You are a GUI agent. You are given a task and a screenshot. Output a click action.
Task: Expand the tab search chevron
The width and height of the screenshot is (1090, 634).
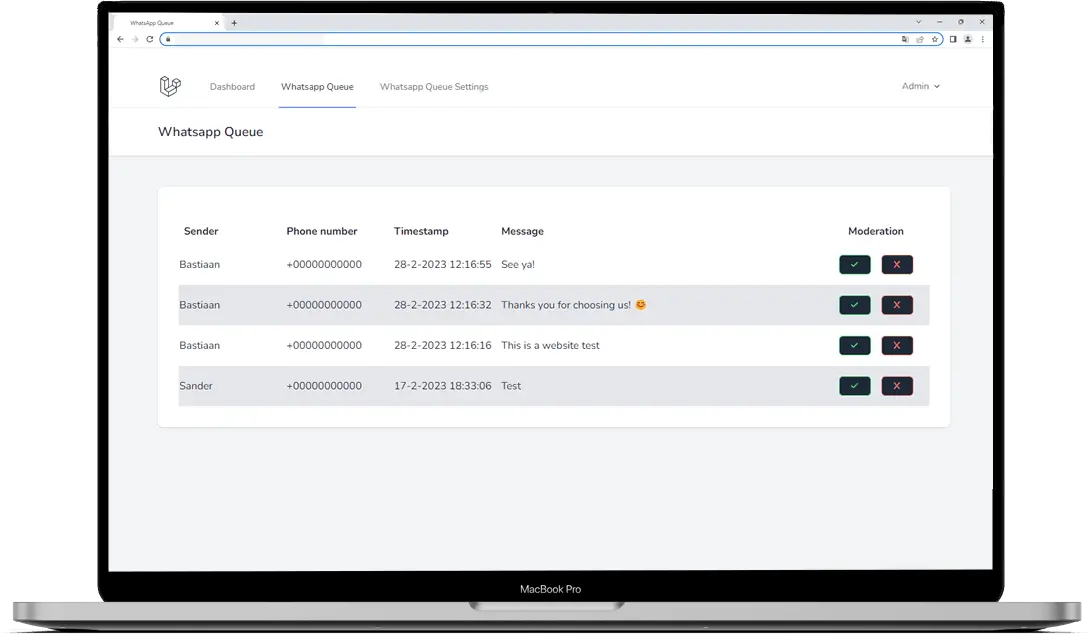(919, 22)
